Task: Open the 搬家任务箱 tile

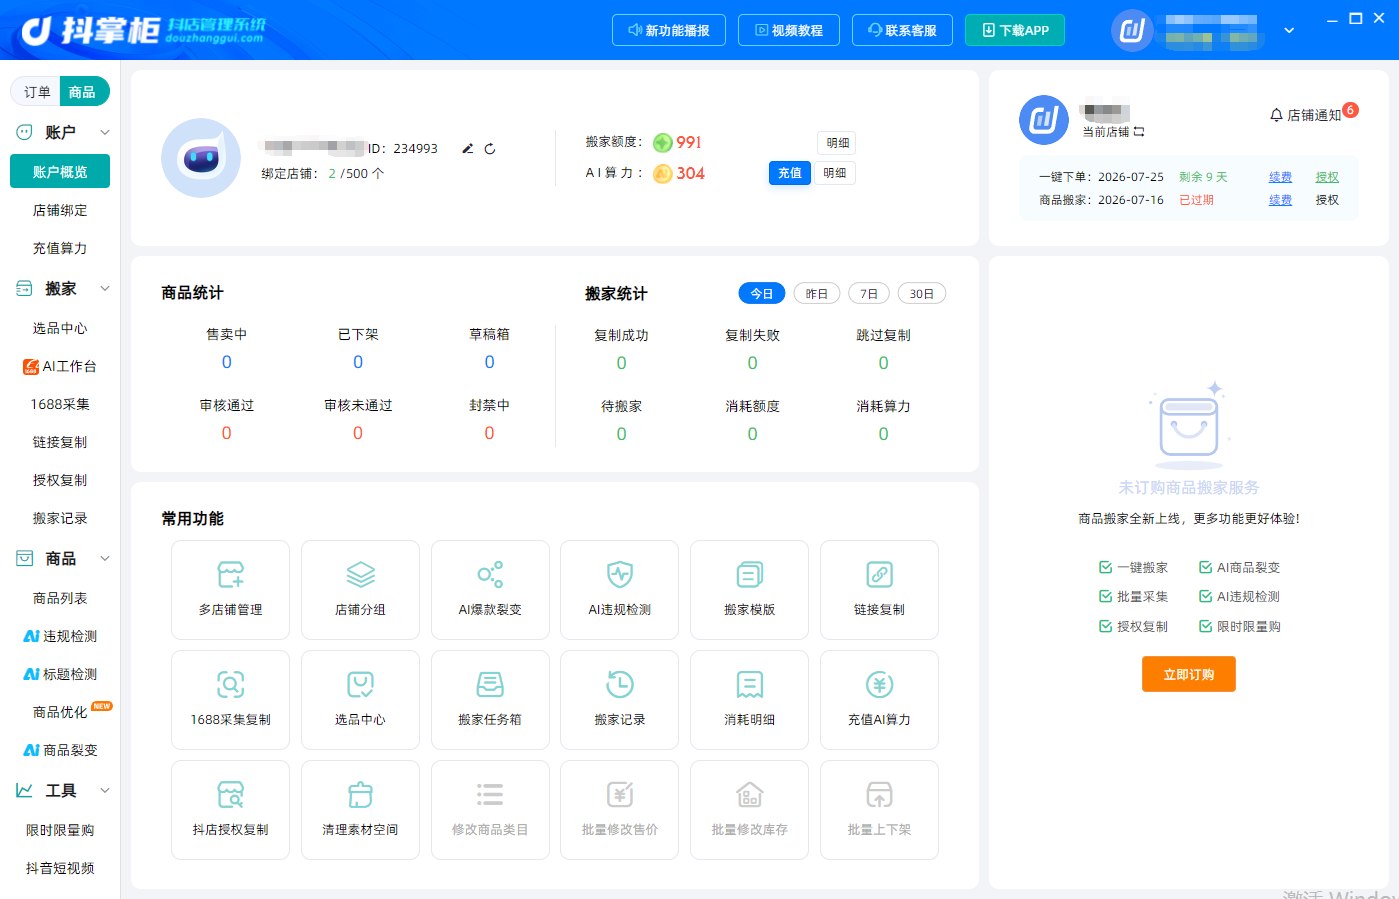Action: pyautogui.click(x=490, y=700)
